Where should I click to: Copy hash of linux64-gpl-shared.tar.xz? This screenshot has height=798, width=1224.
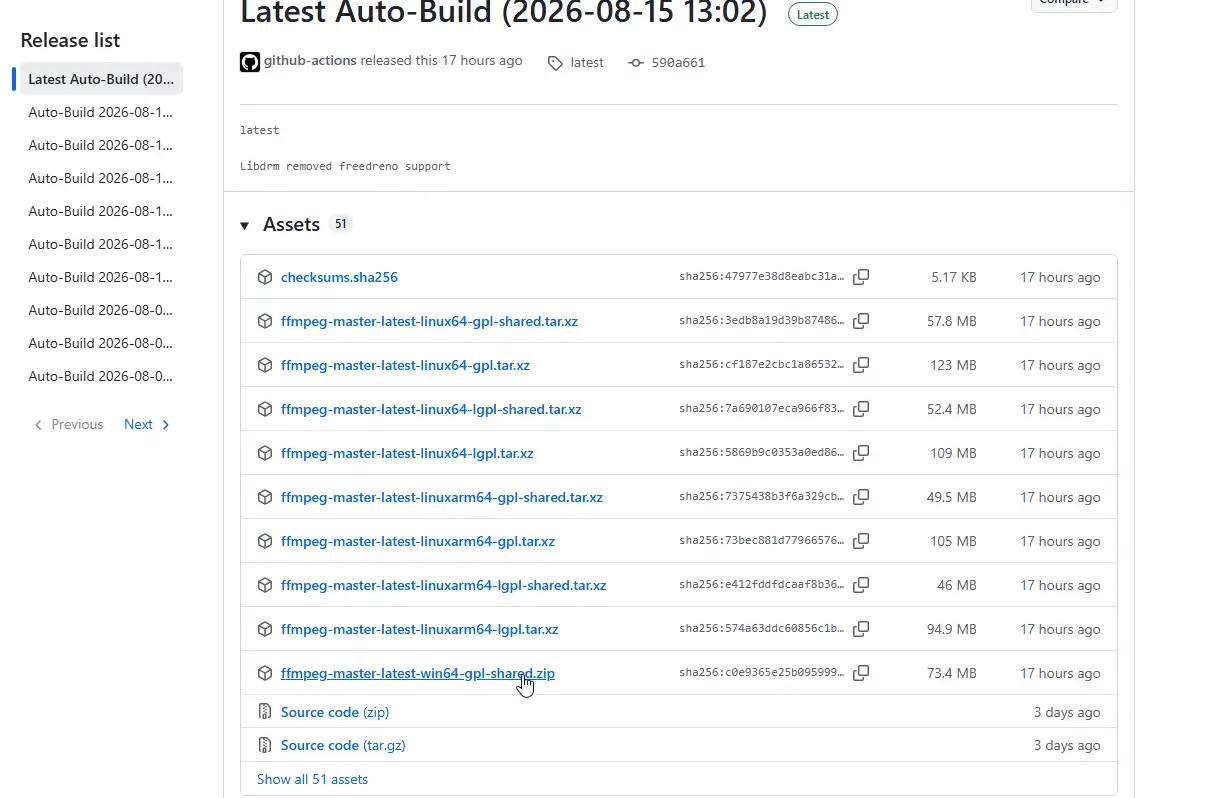click(x=861, y=321)
